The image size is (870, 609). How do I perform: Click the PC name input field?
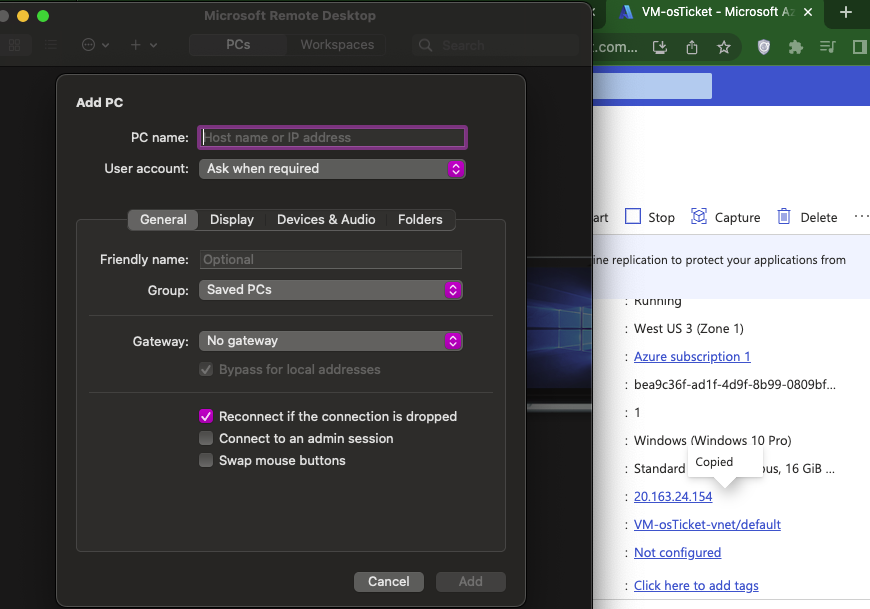pyautogui.click(x=332, y=138)
